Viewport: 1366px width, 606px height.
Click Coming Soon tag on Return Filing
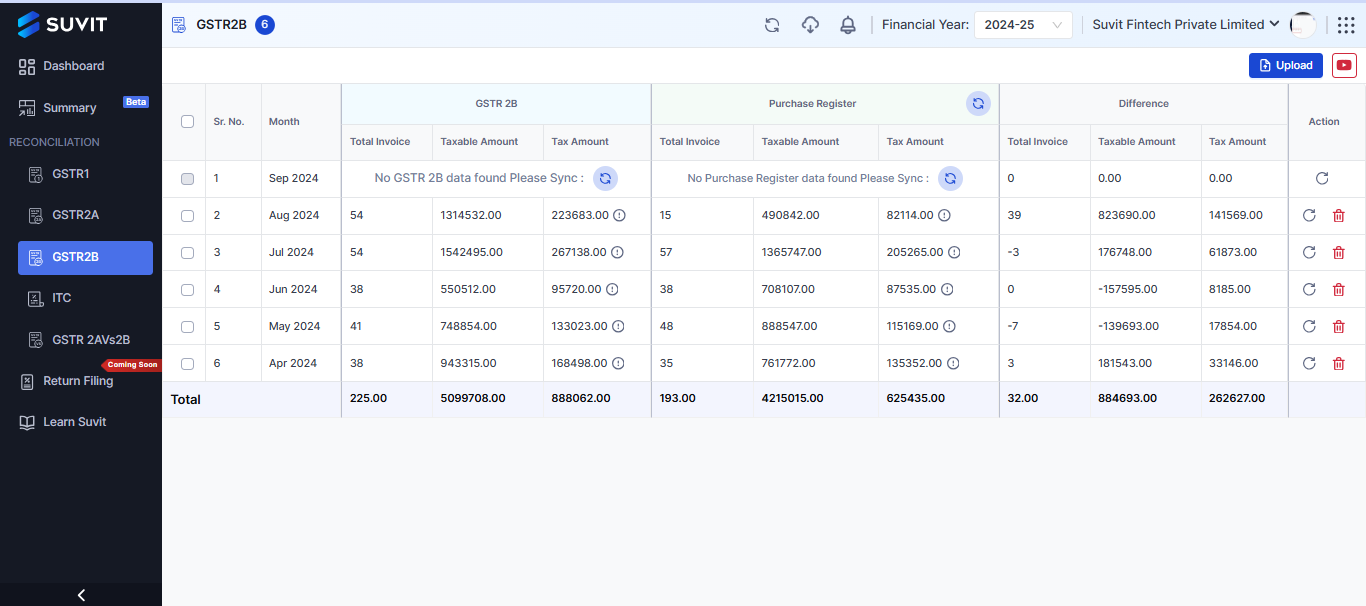(x=131, y=365)
